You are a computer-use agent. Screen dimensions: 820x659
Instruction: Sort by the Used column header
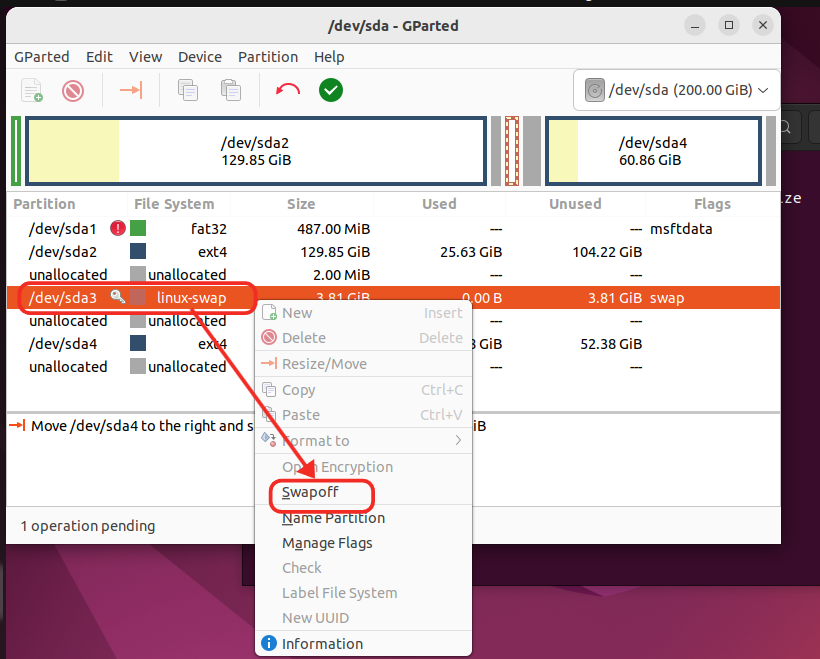click(439, 203)
